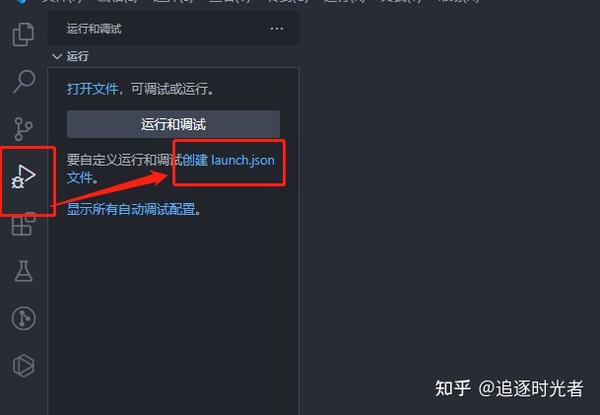Click the VS Code logo in title bar
This screenshot has height=415, width=600.
(22, 2)
